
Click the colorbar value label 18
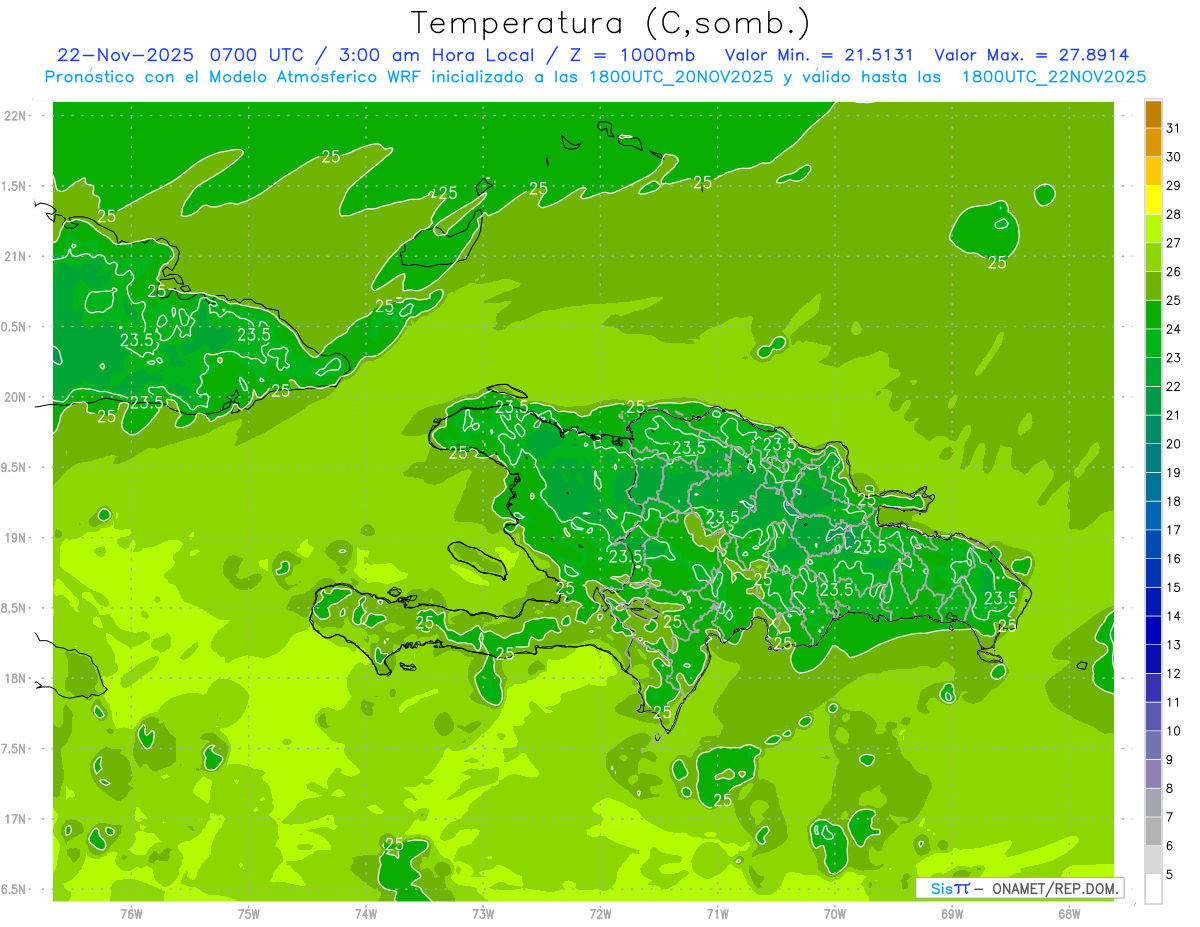[x=1173, y=501]
